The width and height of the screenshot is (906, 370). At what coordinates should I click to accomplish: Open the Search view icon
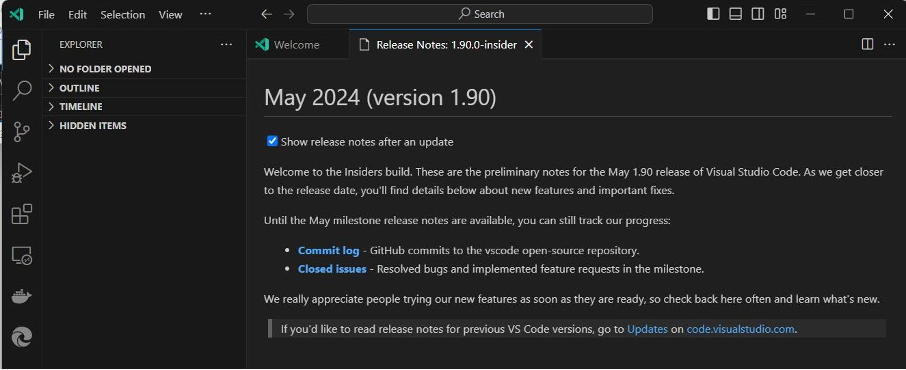tap(21, 91)
